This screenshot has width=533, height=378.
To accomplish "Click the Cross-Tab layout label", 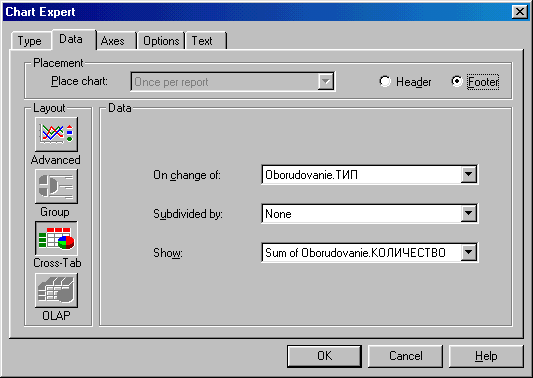I will tap(57, 263).
